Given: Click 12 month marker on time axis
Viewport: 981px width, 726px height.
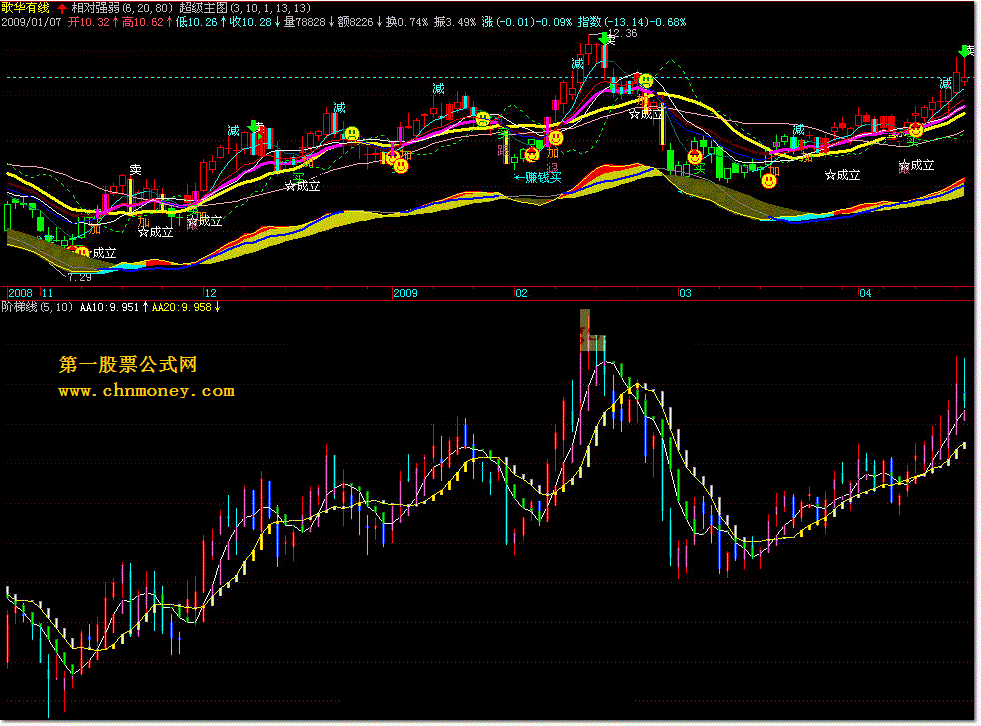Looking at the screenshot, I should (x=210, y=293).
